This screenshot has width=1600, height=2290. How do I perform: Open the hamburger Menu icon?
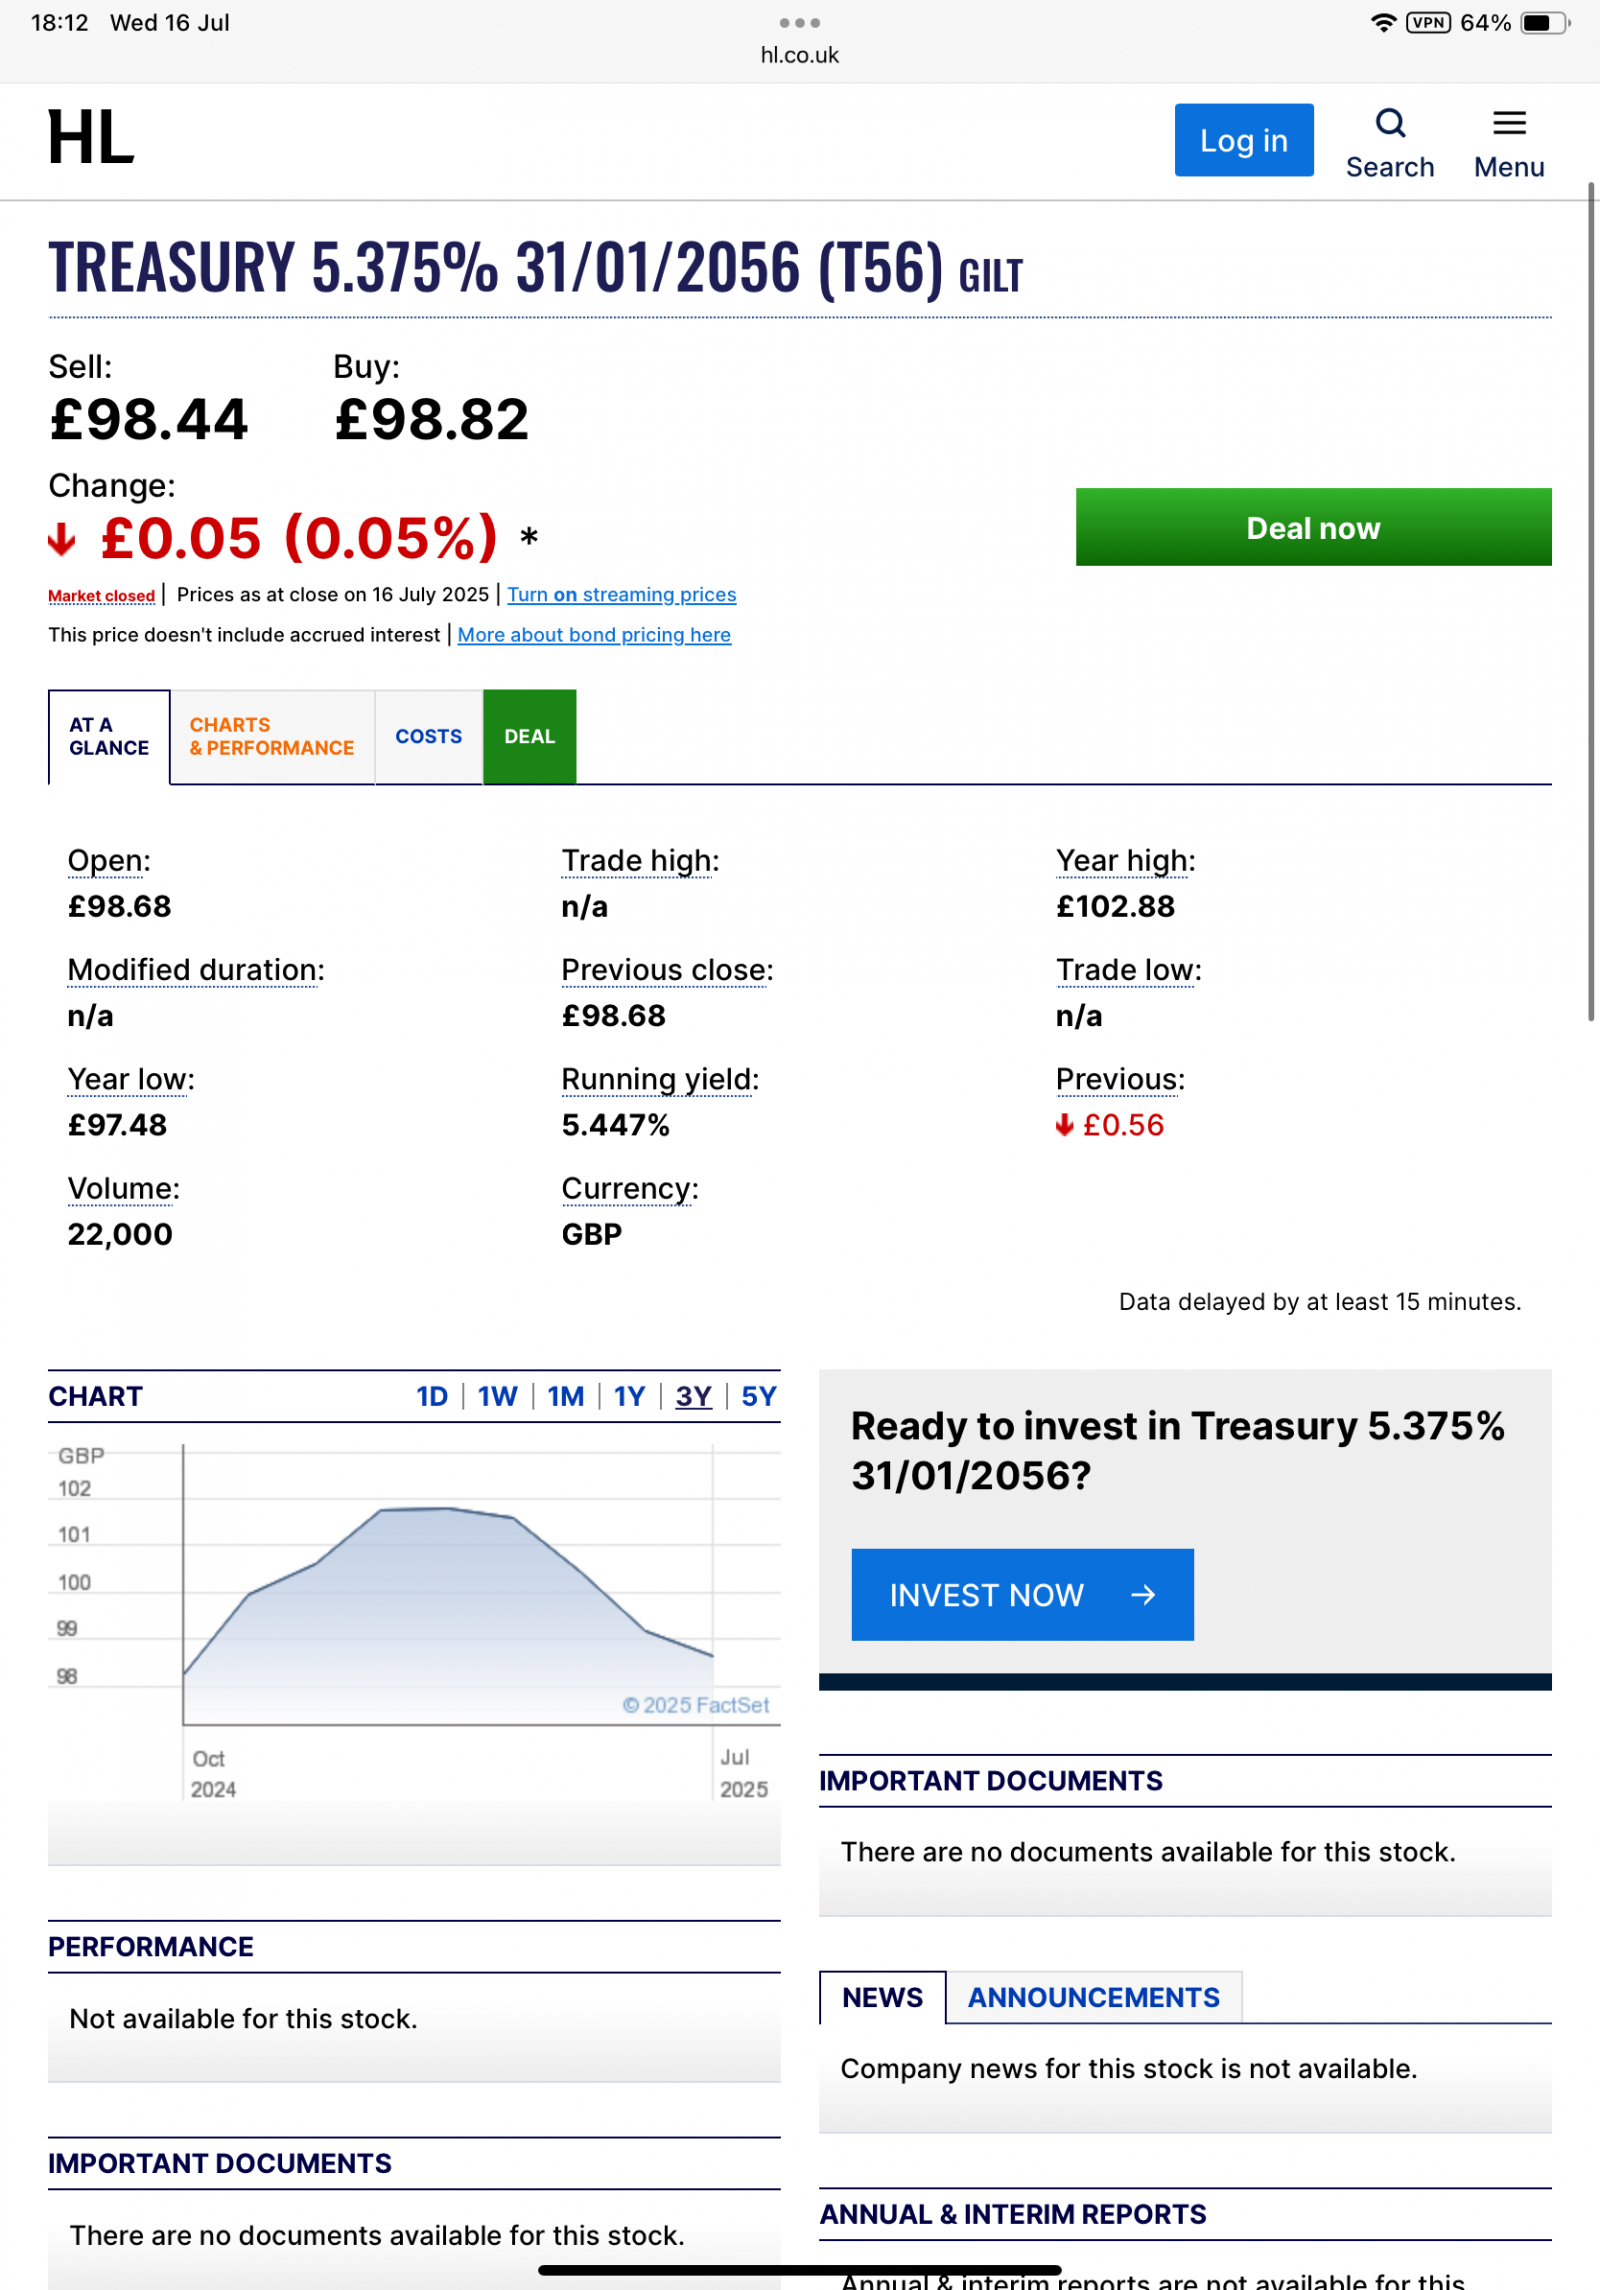pos(1508,124)
